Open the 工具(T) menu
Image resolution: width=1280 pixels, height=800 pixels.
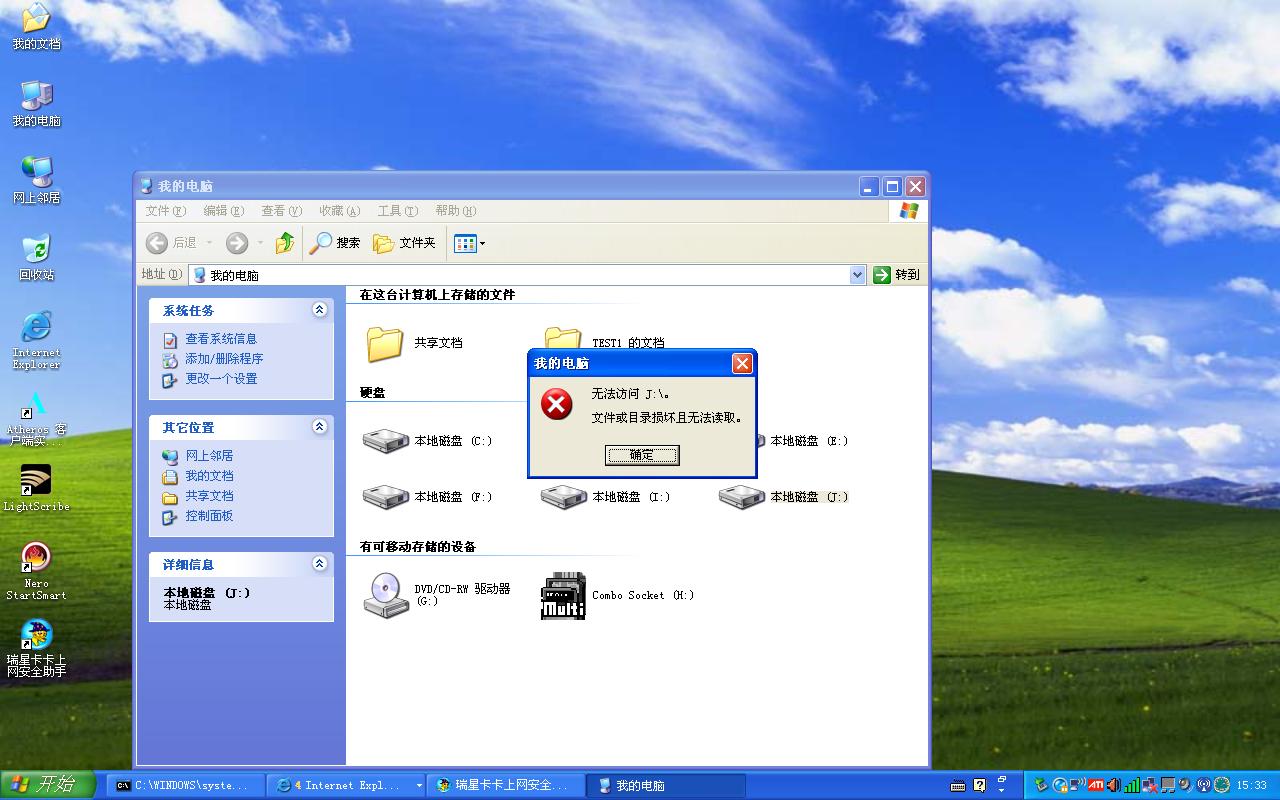397,211
